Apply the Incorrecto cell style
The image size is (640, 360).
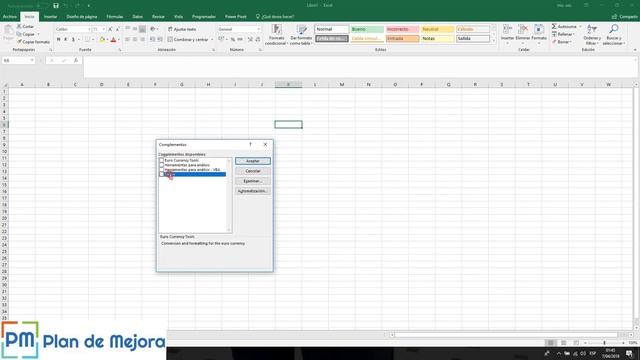(402, 29)
